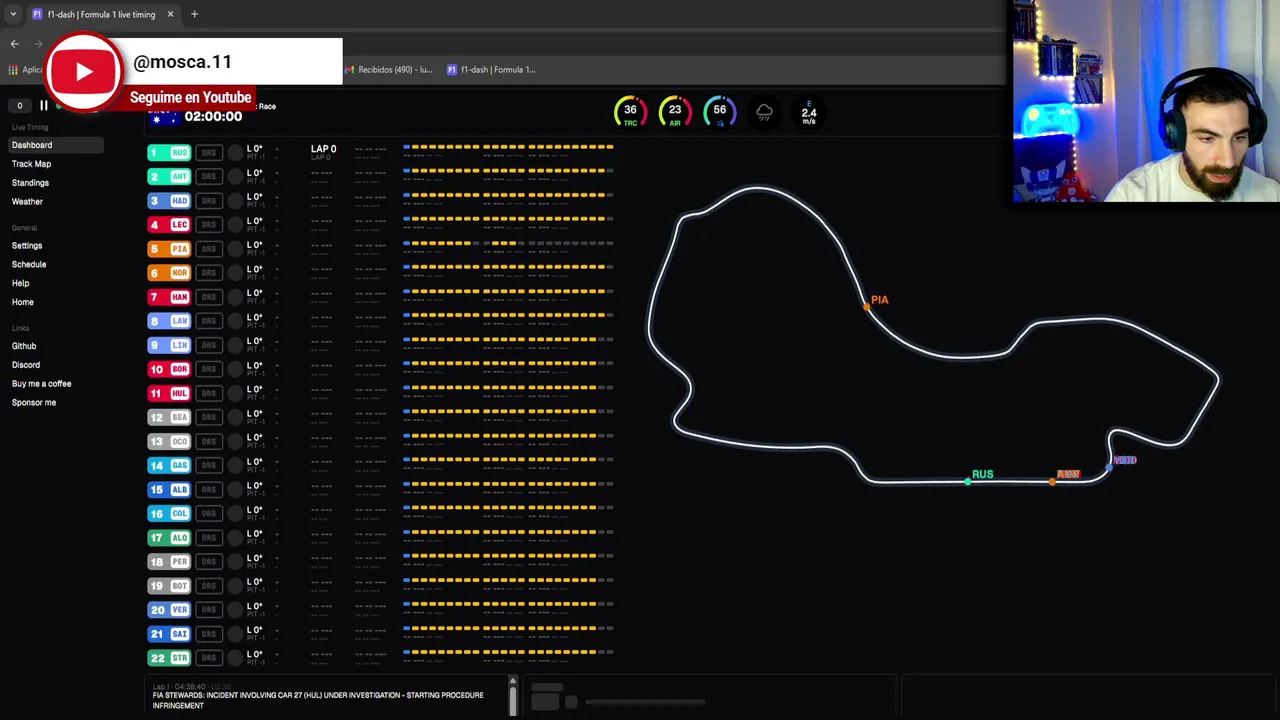Viewport: 1280px width, 720px height.
Task: Click the DRS indicator in PER row
Action: pyautogui.click(x=208, y=562)
